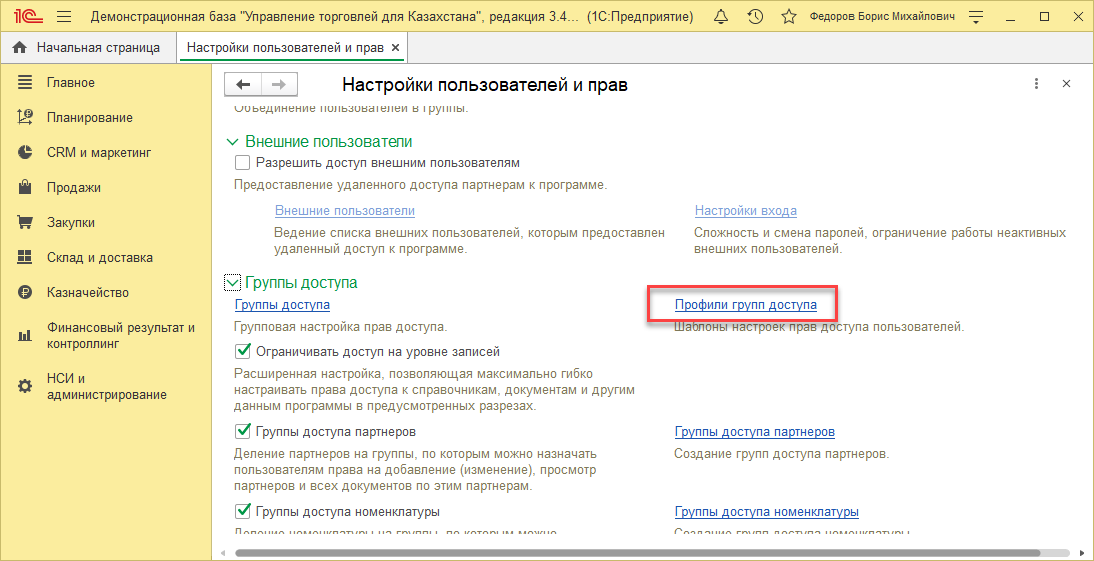Open НСИ и администрирование gear section
The height and width of the screenshot is (561, 1094).
pos(92,386)
